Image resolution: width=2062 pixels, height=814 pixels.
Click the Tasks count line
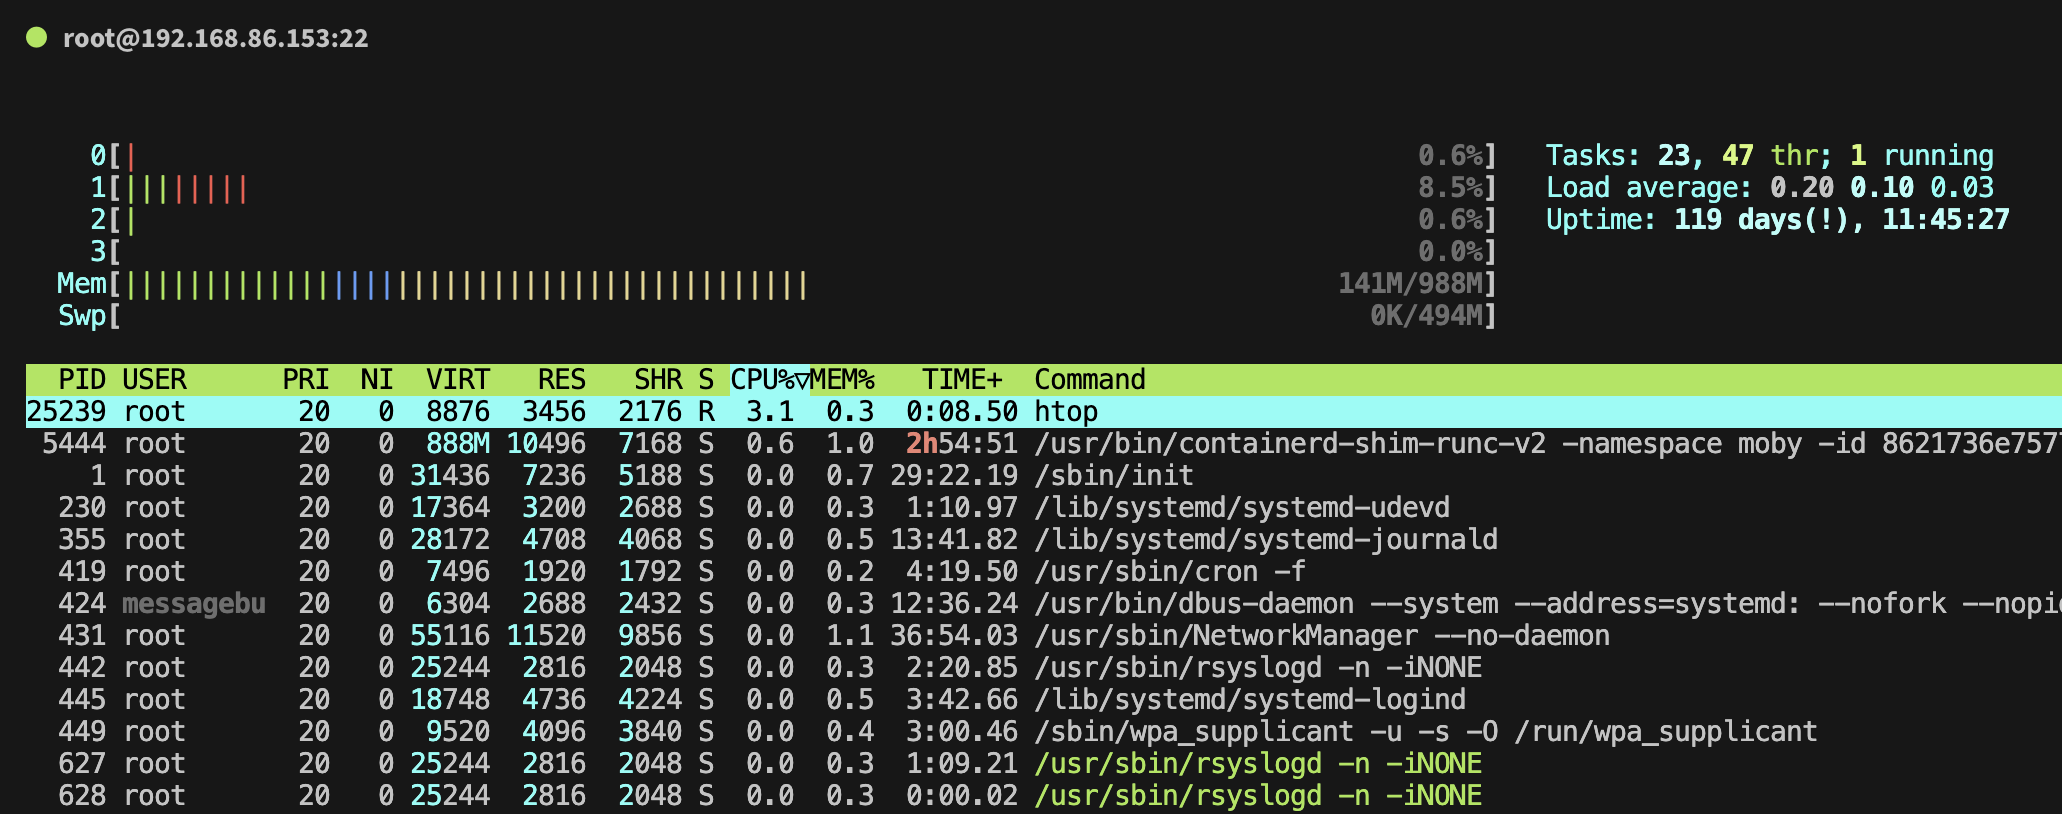coord(1769,155)
